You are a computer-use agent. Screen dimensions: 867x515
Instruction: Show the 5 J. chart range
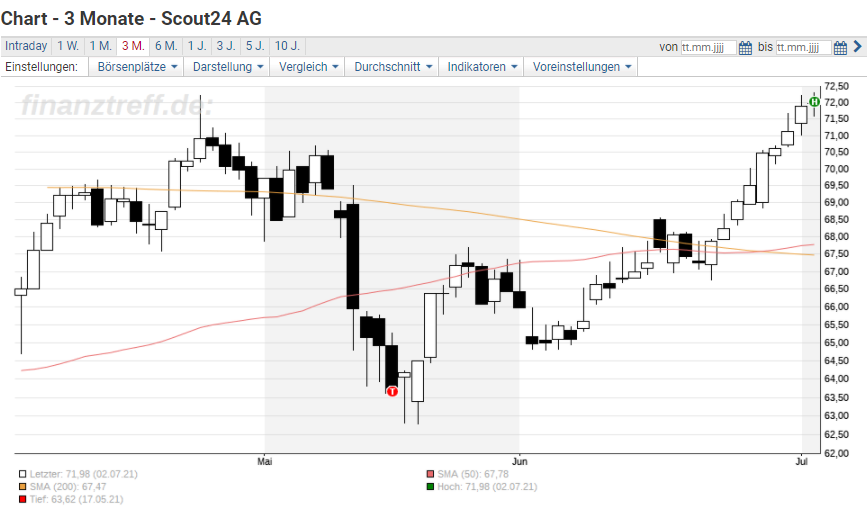[255, 46]
